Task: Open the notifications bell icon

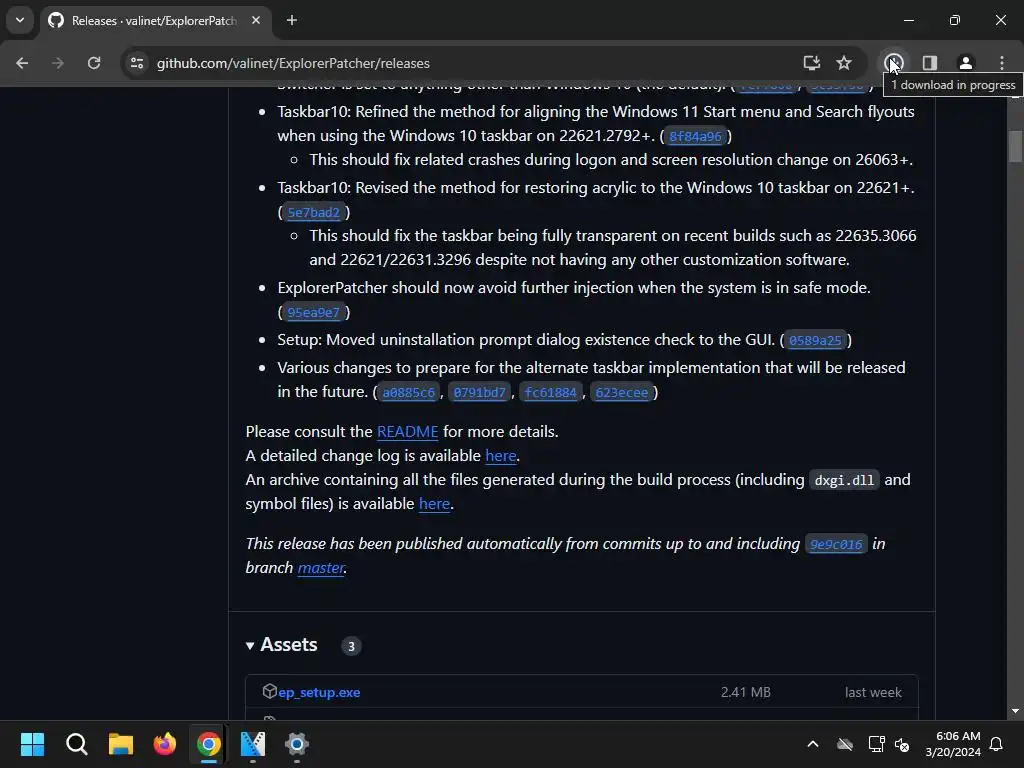Action: pos(996,744)
